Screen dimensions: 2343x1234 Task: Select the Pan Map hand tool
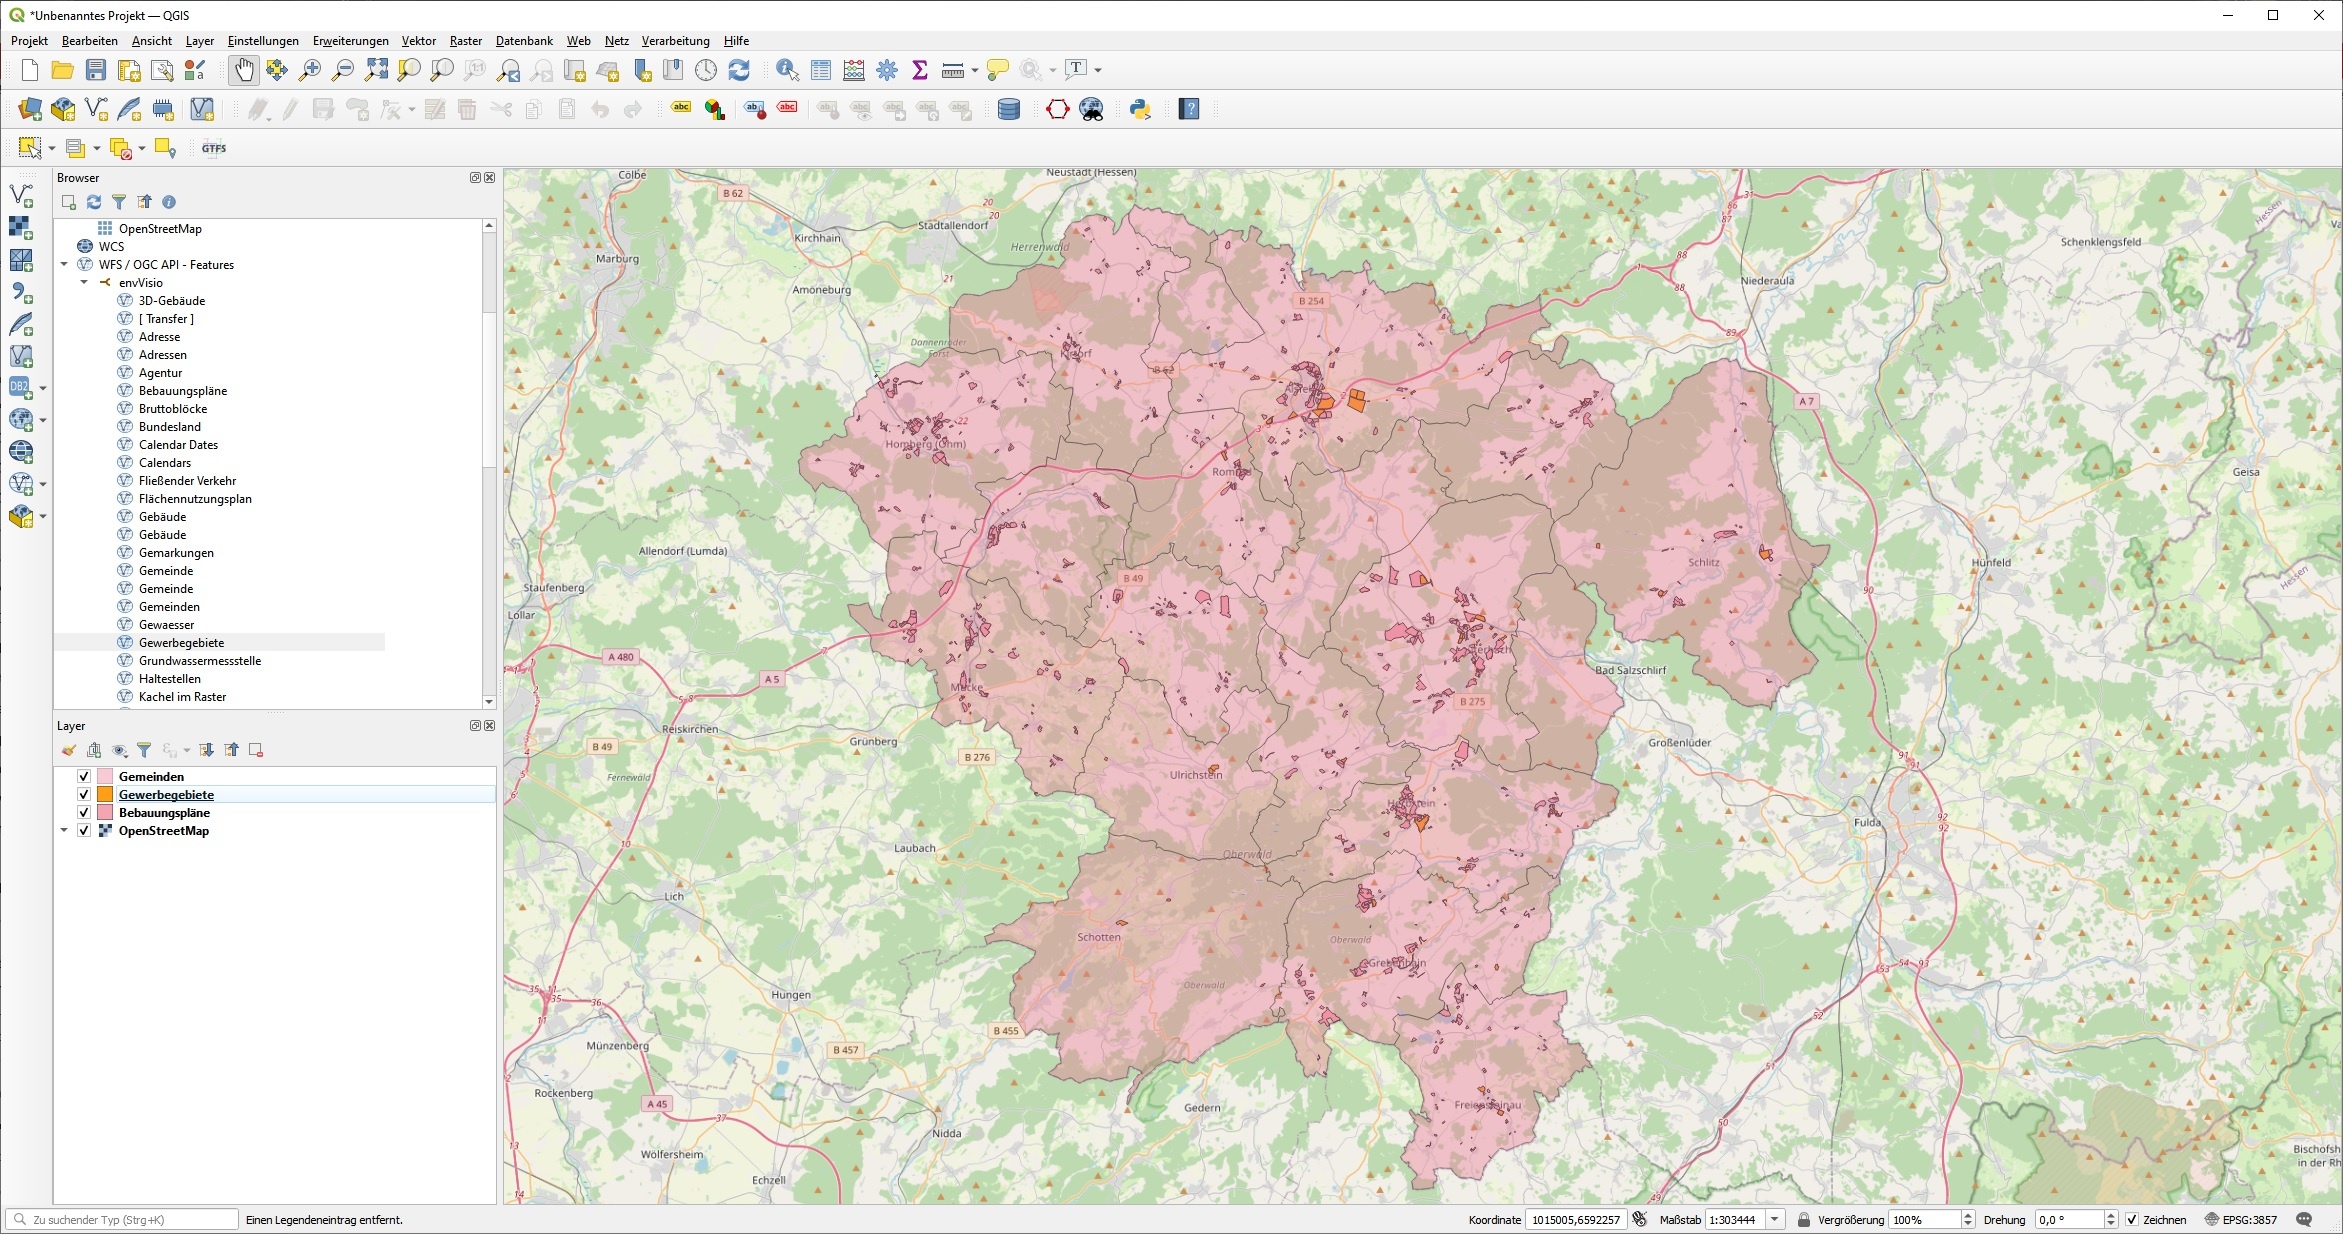coord(243,70)
